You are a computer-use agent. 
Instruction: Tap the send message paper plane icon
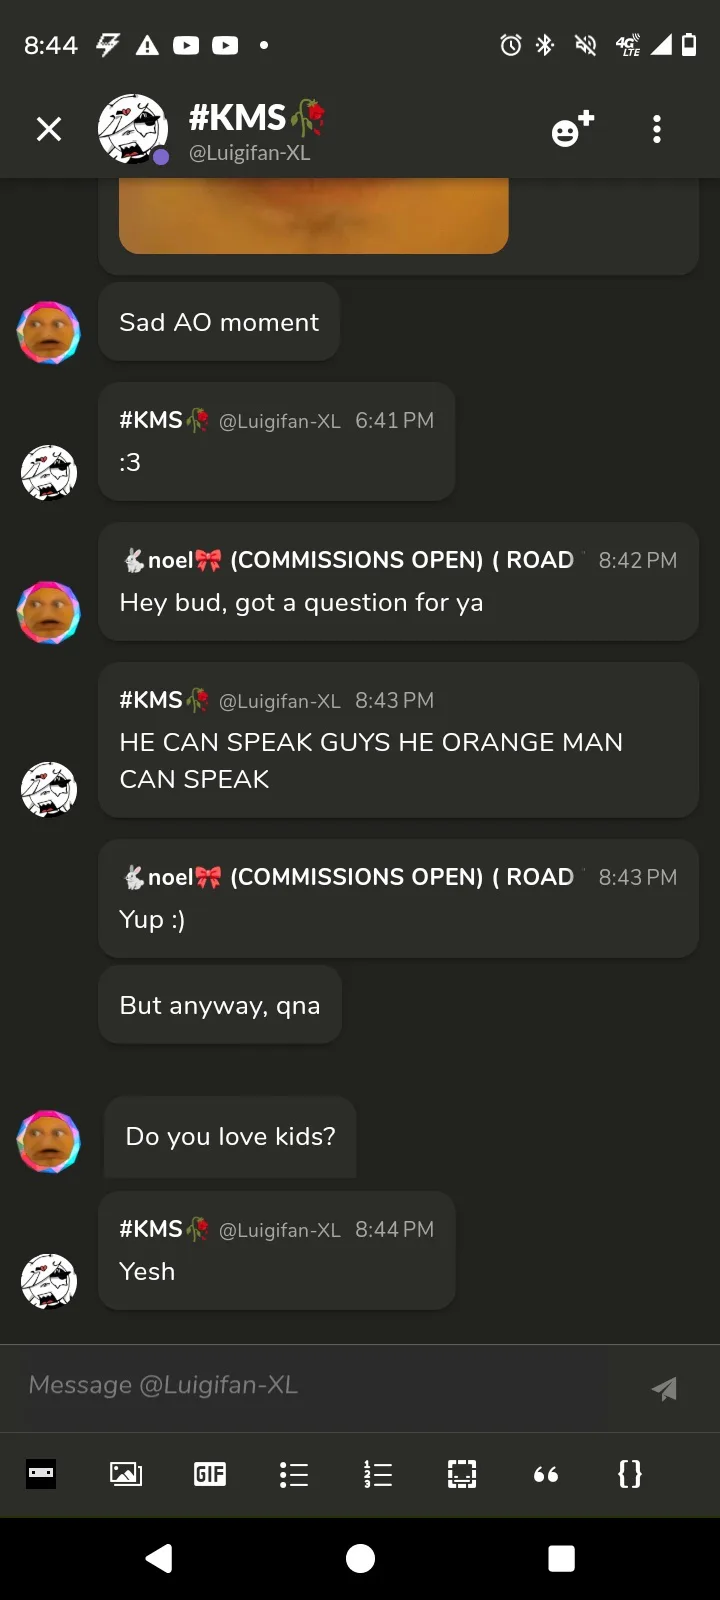tap(664, 1389)
